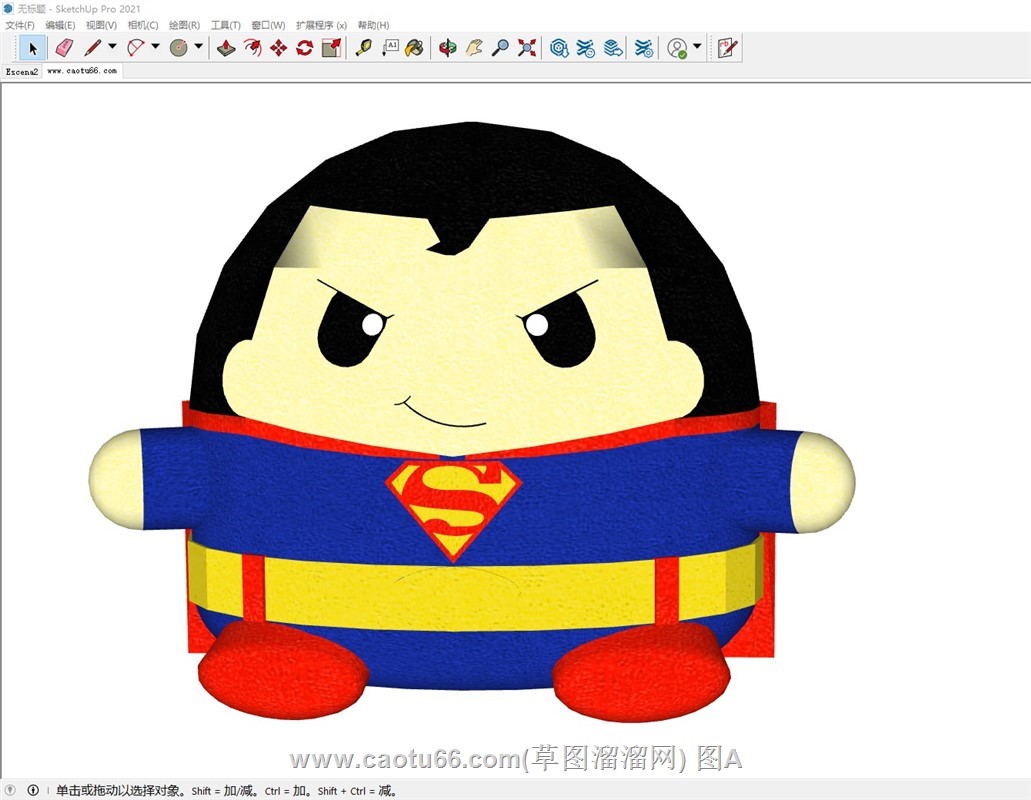Viewport: 1031px width, 800px height.
Task: Open the 文件(F) menu
Action: point(20,25)
